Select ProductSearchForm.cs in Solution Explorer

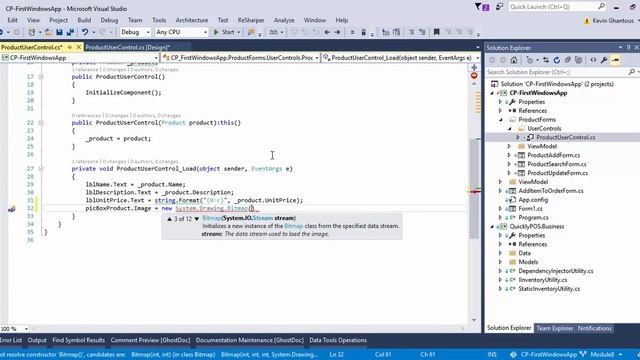click(x=557, y=164)
